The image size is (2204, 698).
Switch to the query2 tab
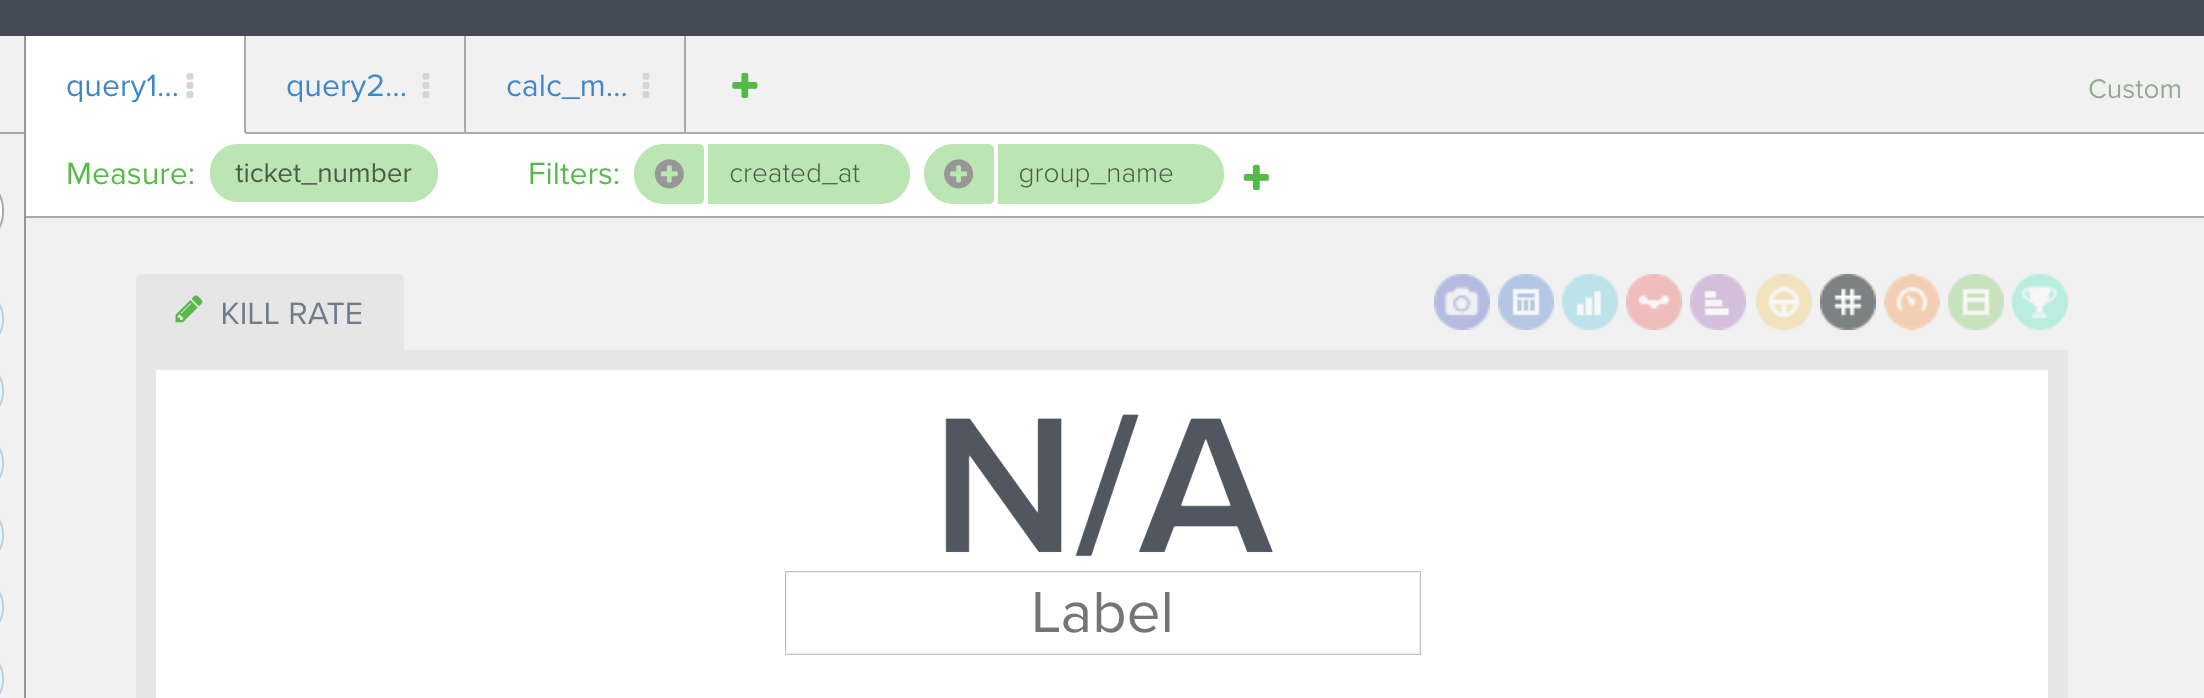pos(346,86)
